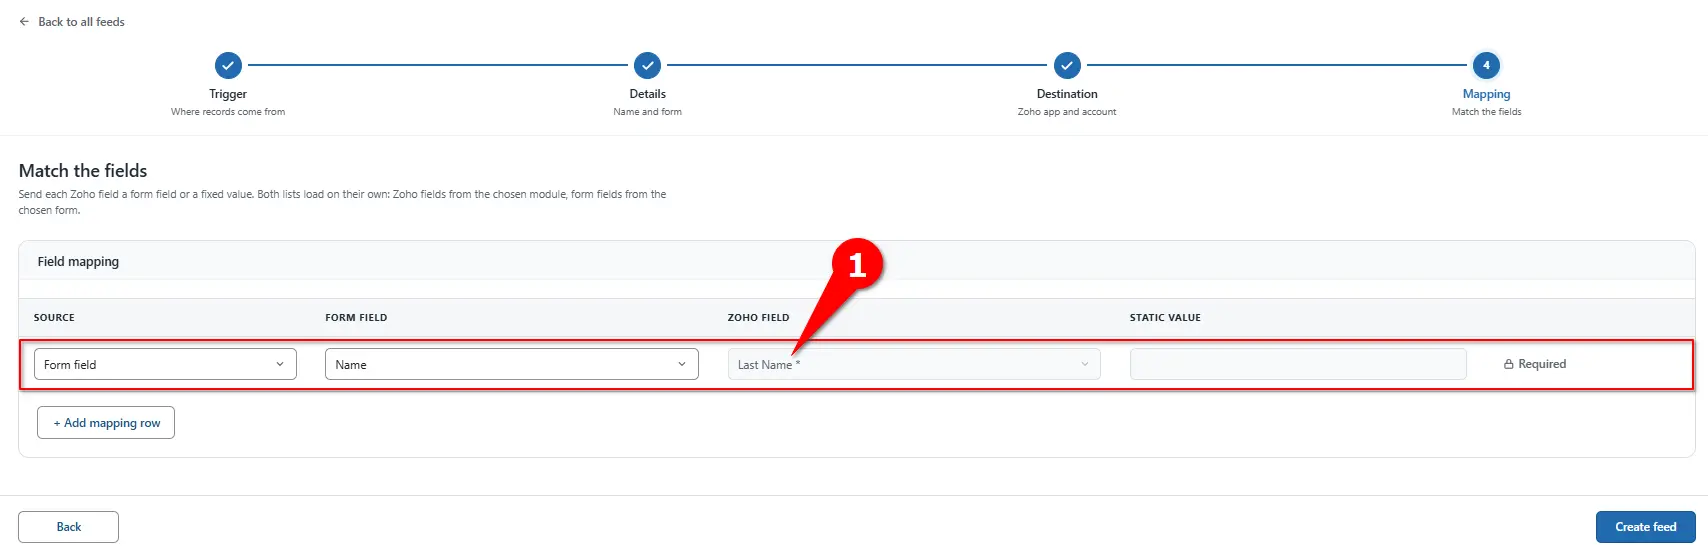Screen dimensions: 1708x553
Task: Click the Create feed button
Action: 1645,527
